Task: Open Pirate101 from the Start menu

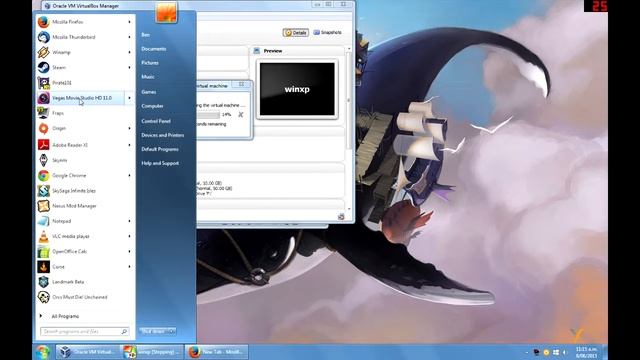Action: point(84,83)
